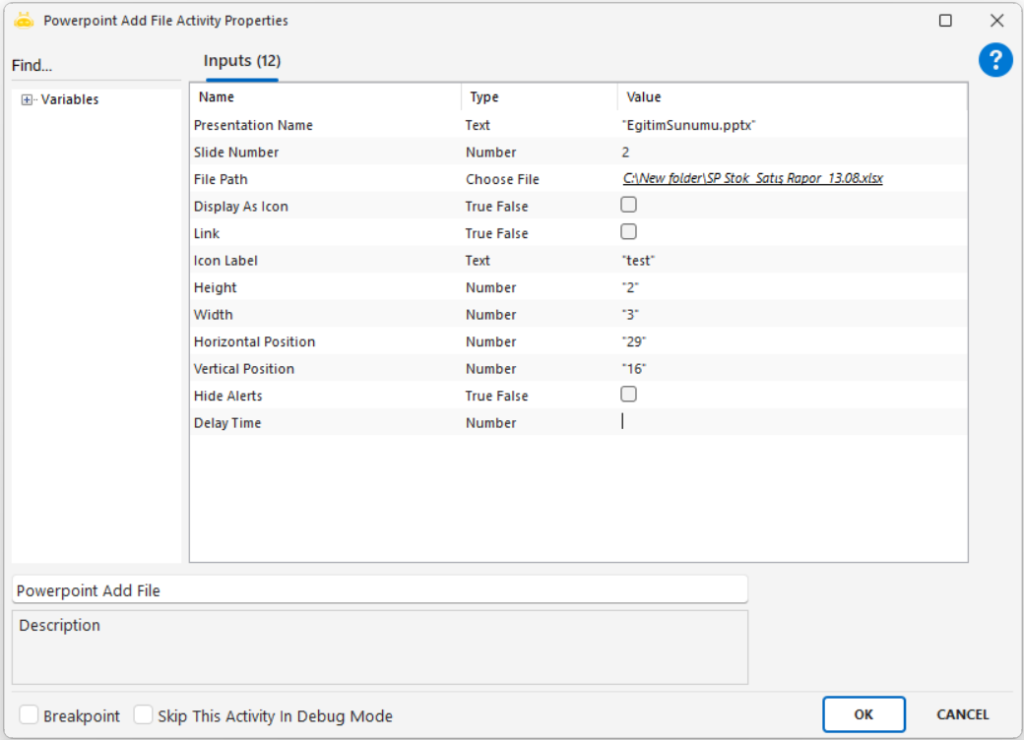The width and height of the screenshot is (1024, 740).
Task: Click the Description text area
Action: pos(379,647)
